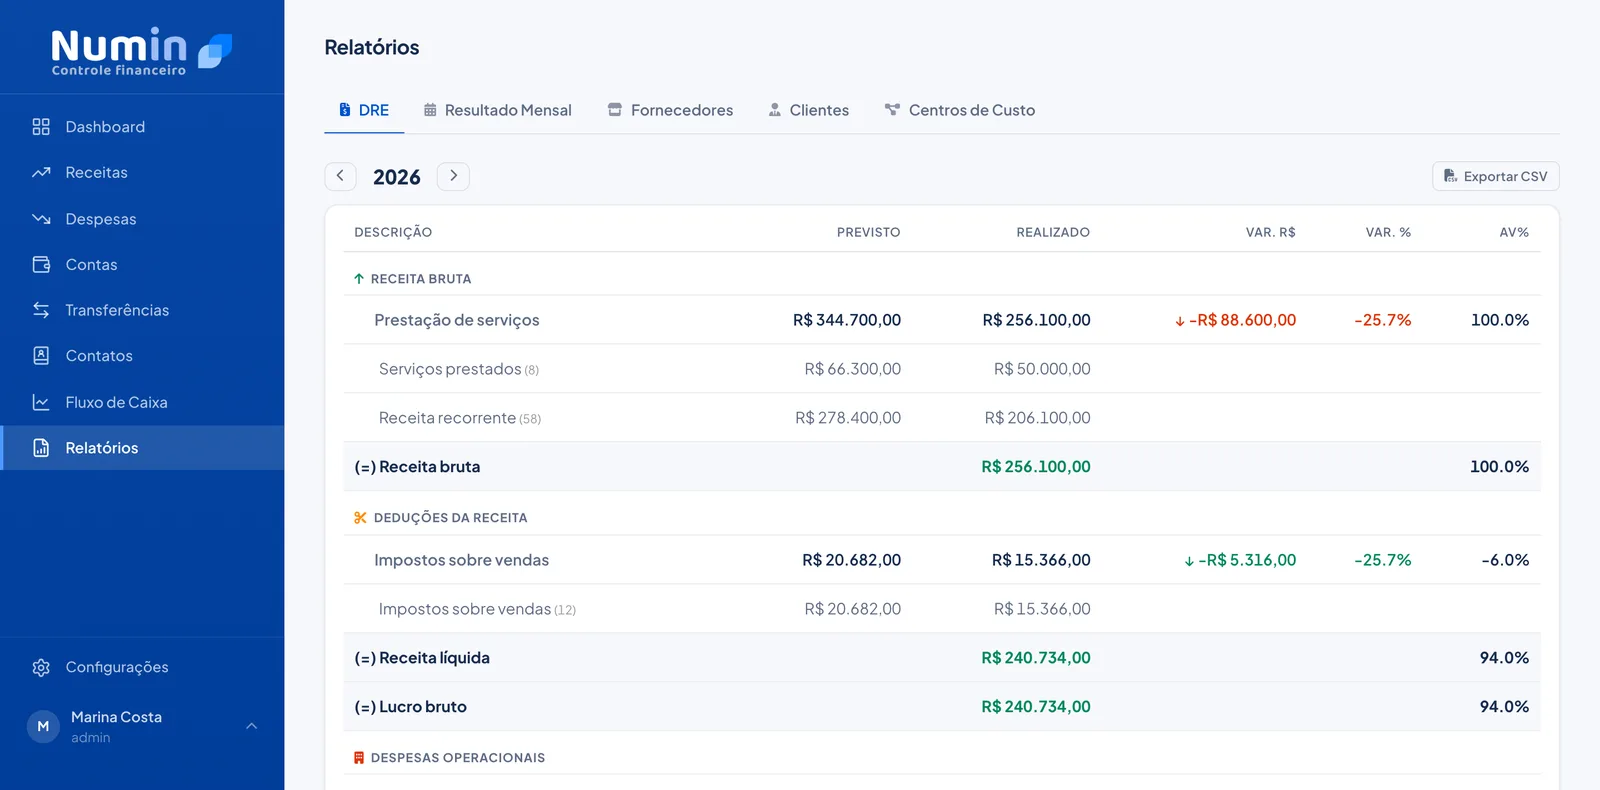Click the Contatos address book icon
1600x790 pixels.
[x=41, y=356]
